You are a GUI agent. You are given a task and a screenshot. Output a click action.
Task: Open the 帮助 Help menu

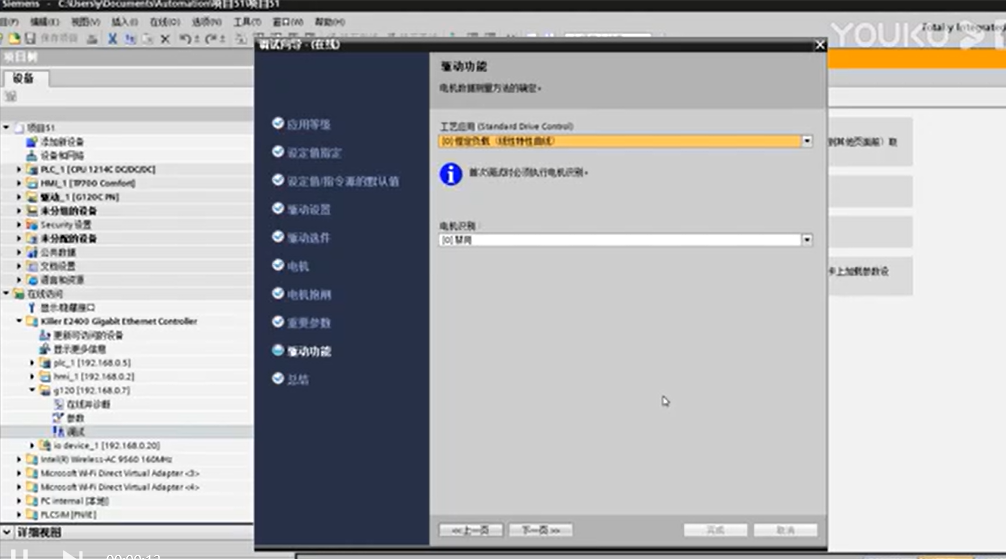tap(329, 22)
